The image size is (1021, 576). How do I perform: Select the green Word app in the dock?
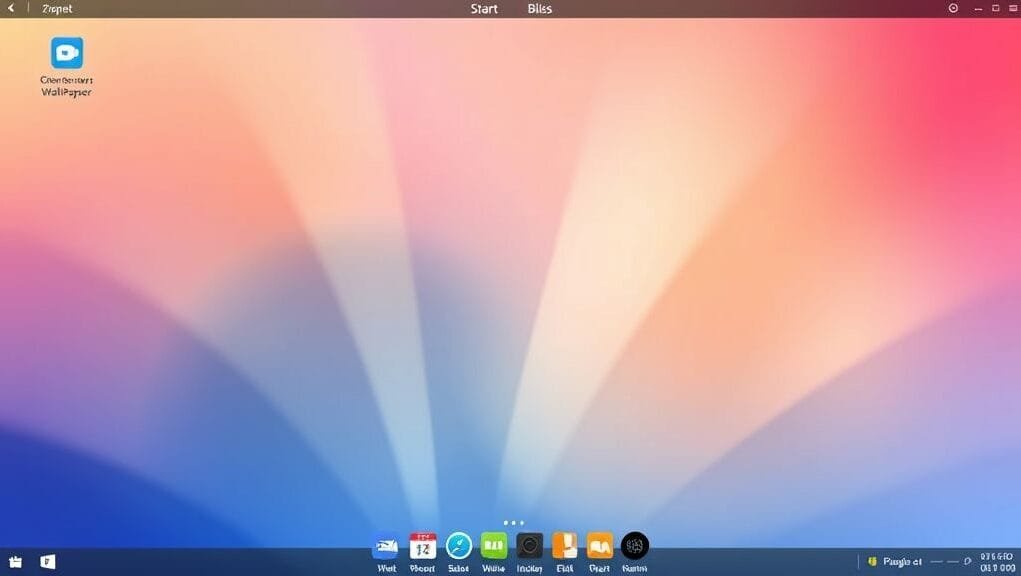(493, 548)
